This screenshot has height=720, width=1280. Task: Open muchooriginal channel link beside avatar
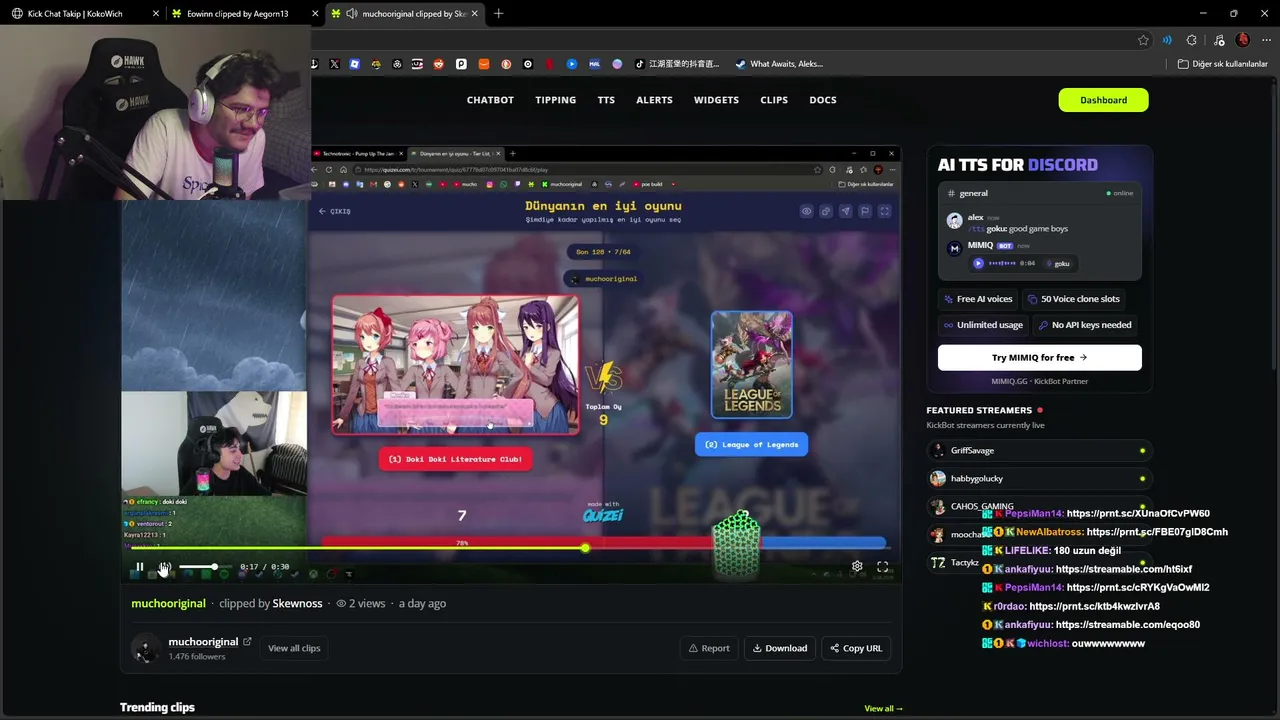click(x=203, y=642)
